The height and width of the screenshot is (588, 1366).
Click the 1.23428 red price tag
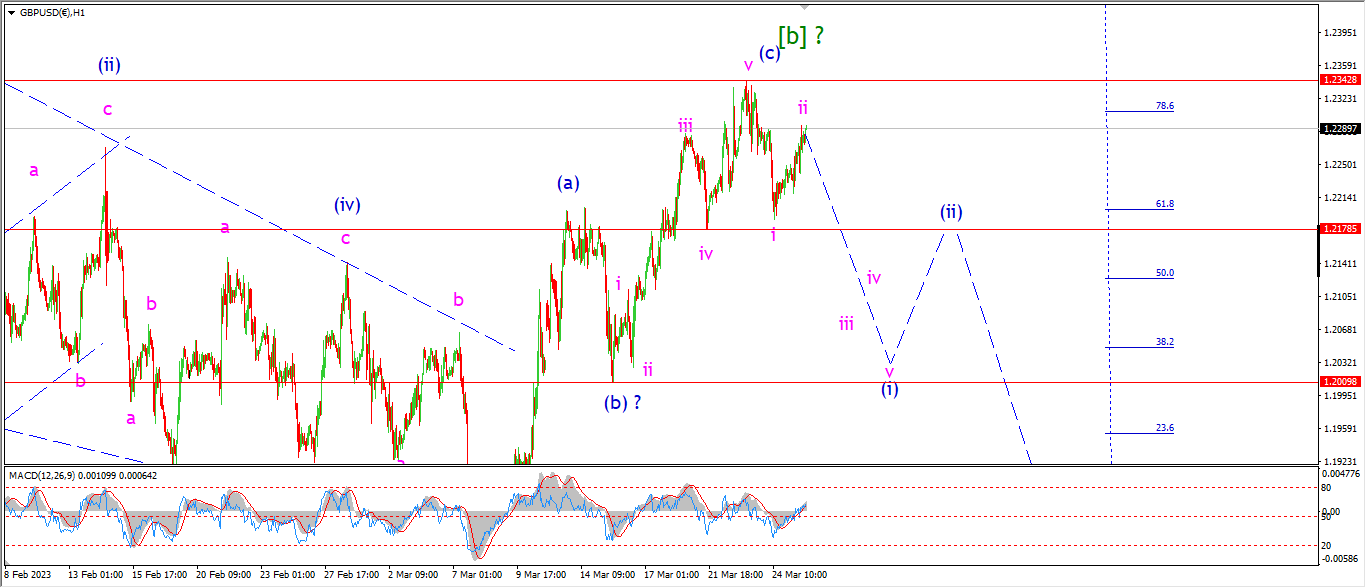coord(1342,79)
